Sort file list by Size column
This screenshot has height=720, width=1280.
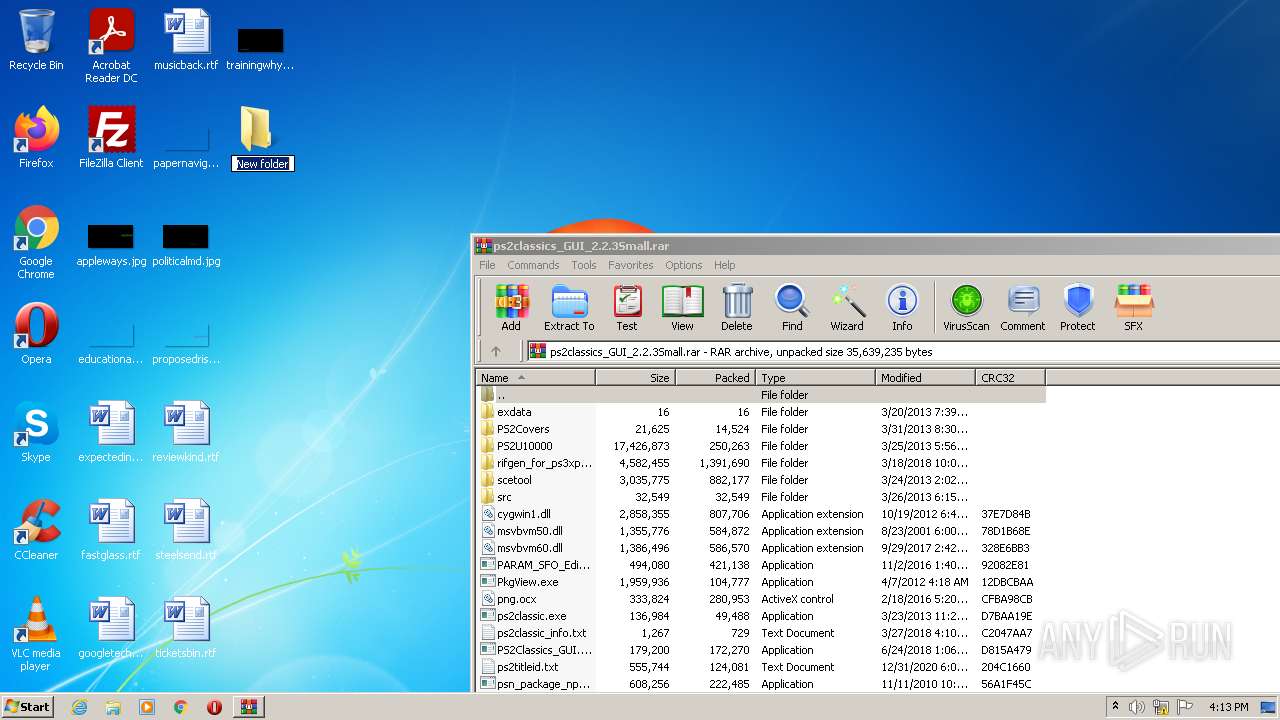pos(636,377)
